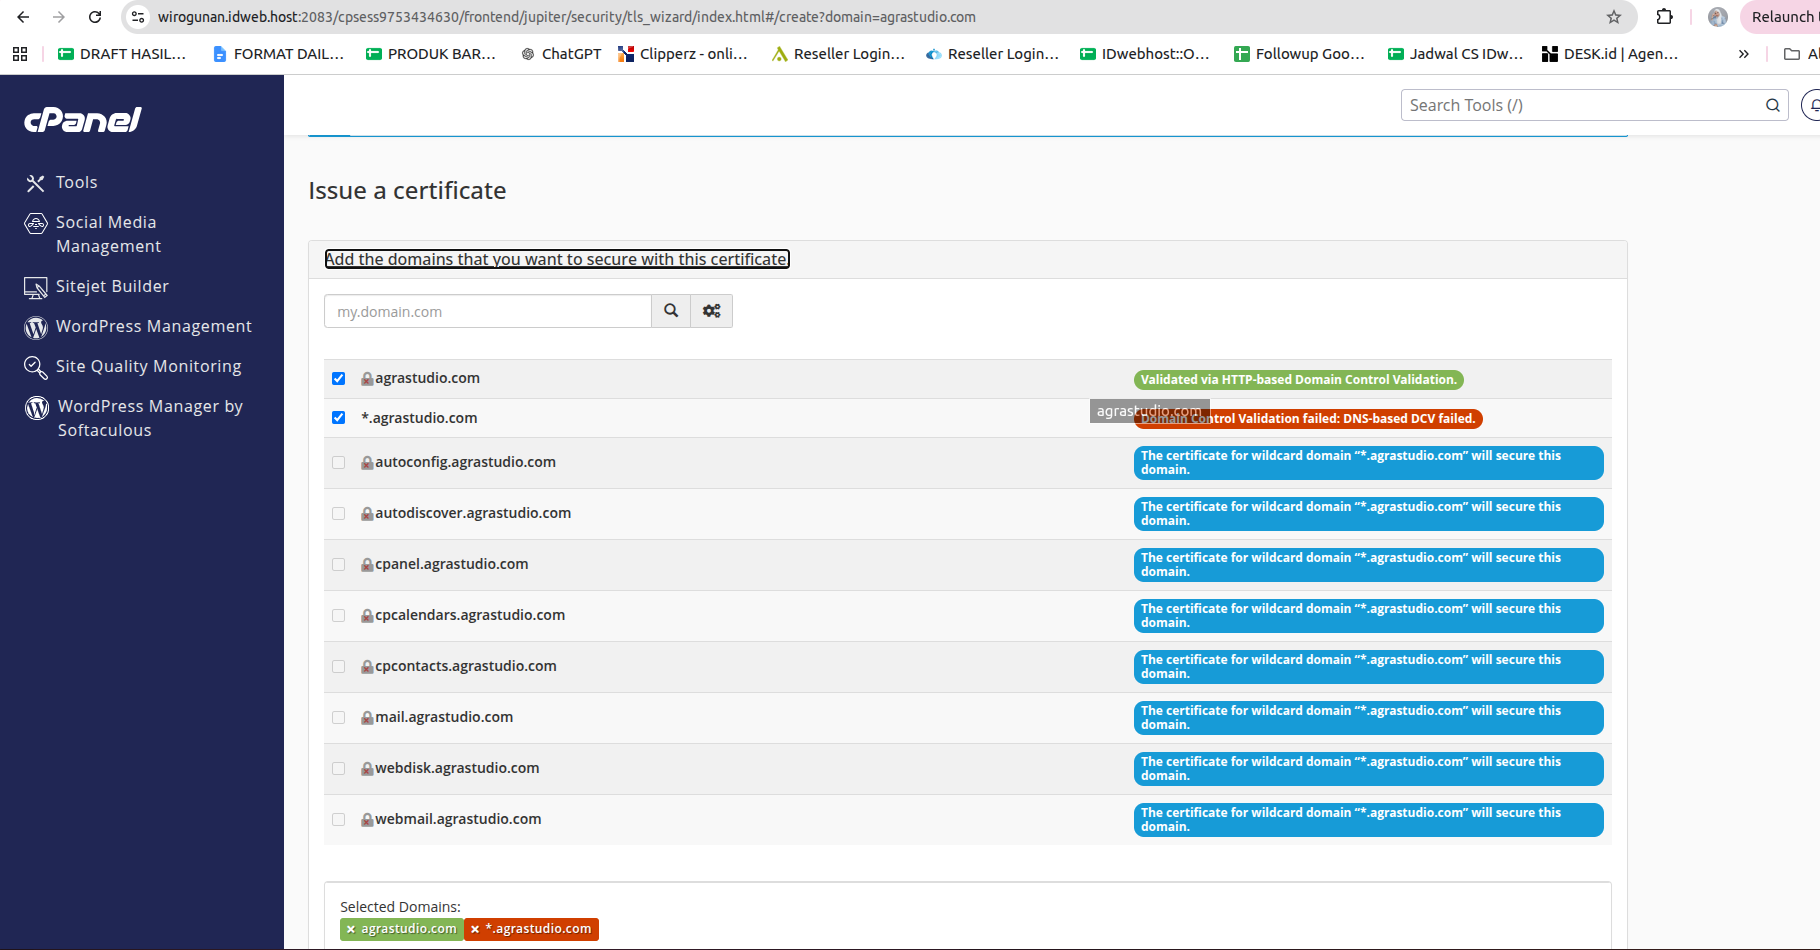Bookmark this page with the star icon
Screen dimensions: 1820x950
(1614, 17)
